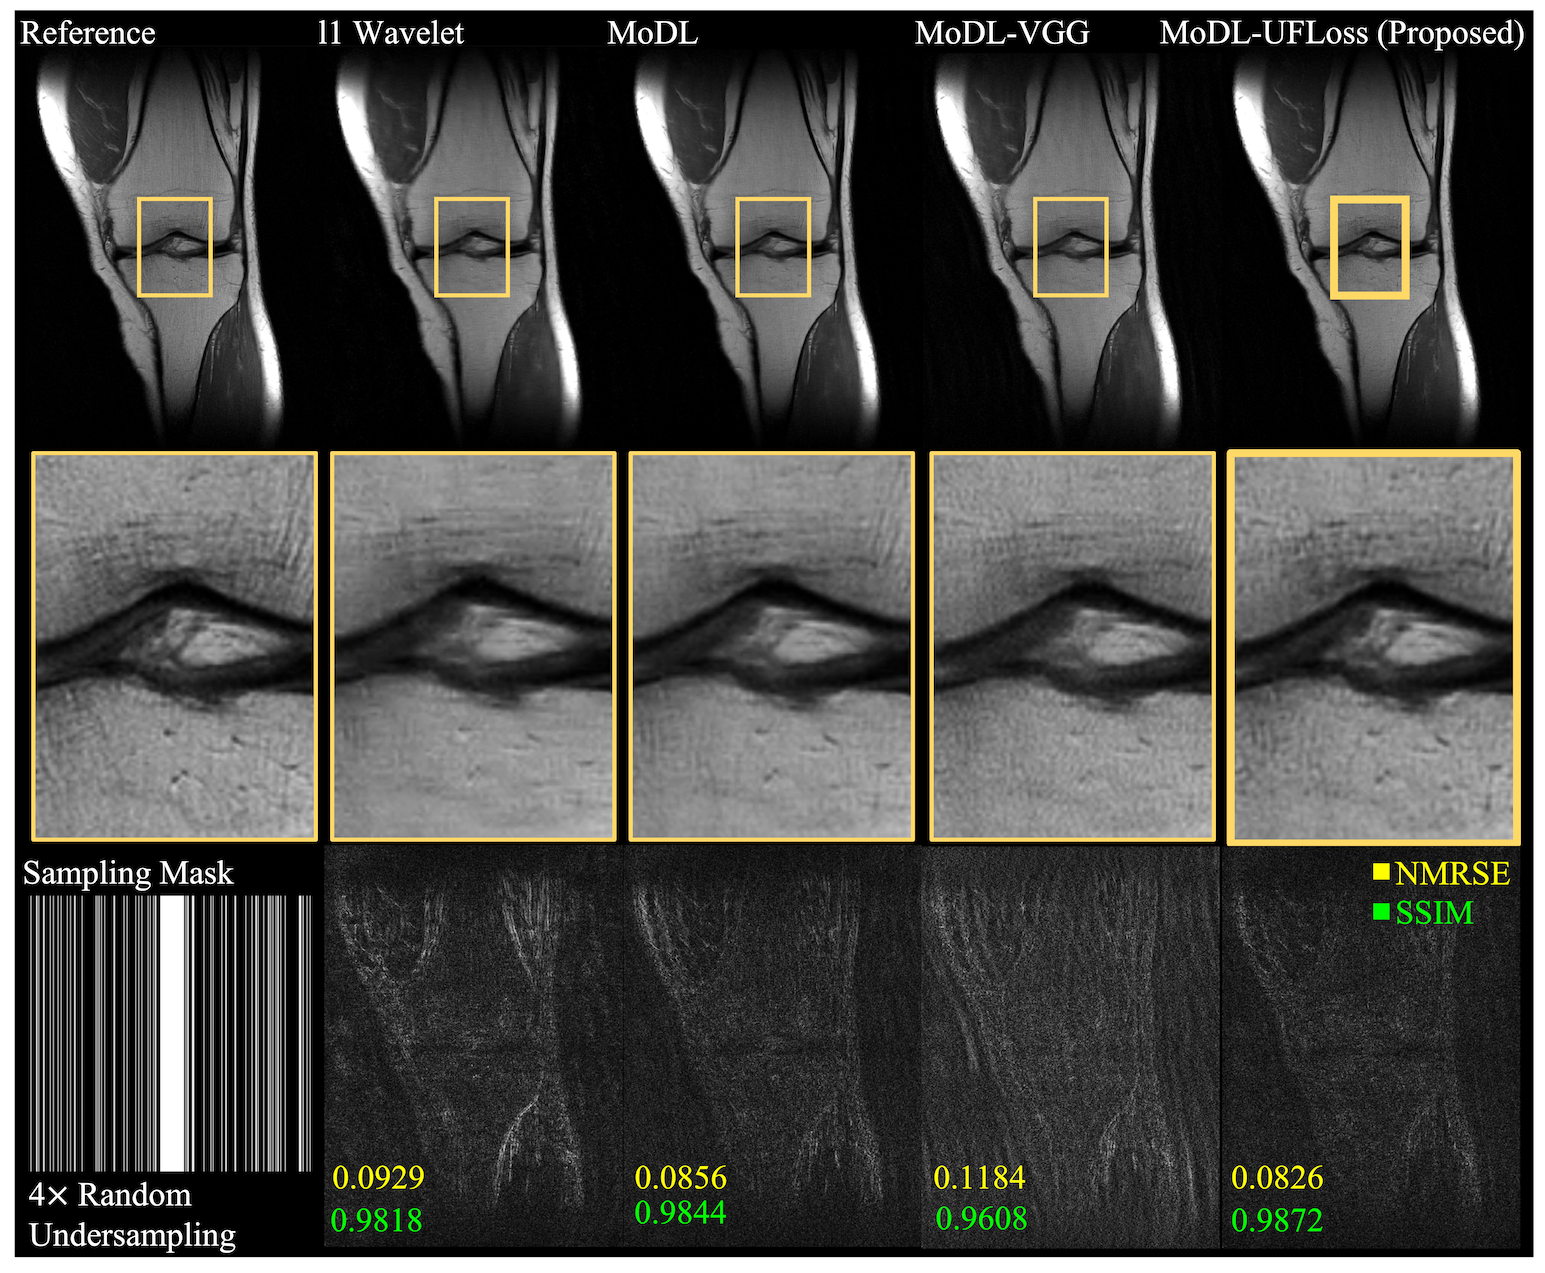Click the yellow NMRSE legend square
Image resolution: width=1545 pixels, height=1273 pixels.
coord(1381,872)
